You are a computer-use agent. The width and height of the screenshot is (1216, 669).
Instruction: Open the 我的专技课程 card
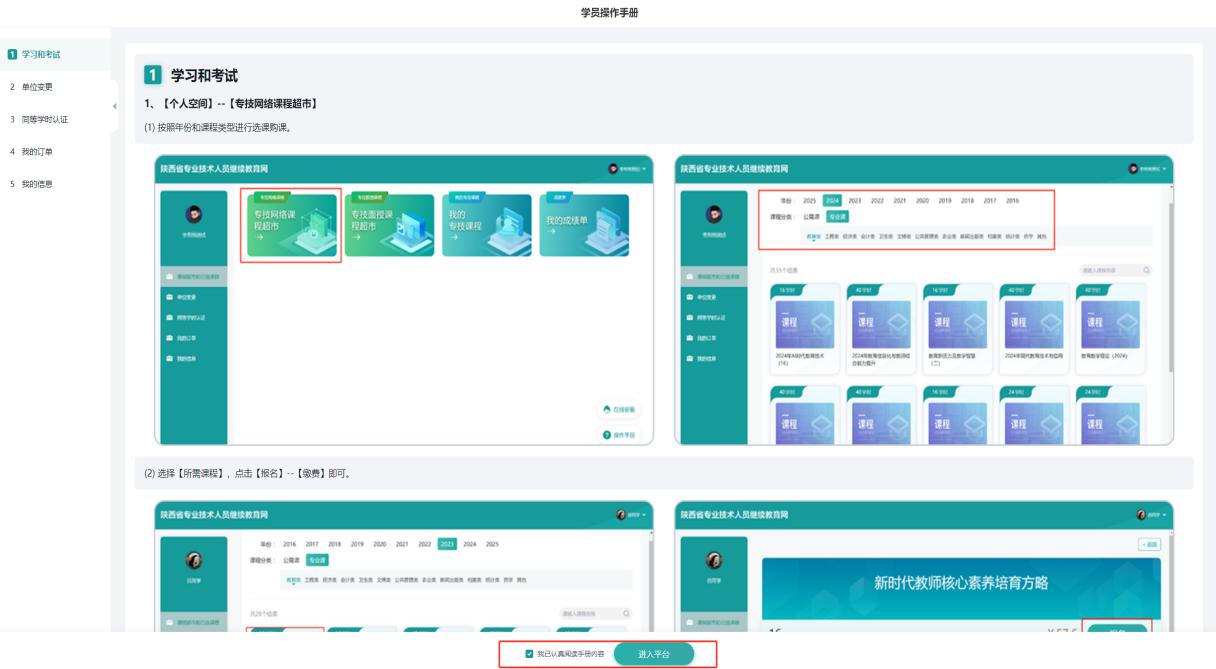486,225
